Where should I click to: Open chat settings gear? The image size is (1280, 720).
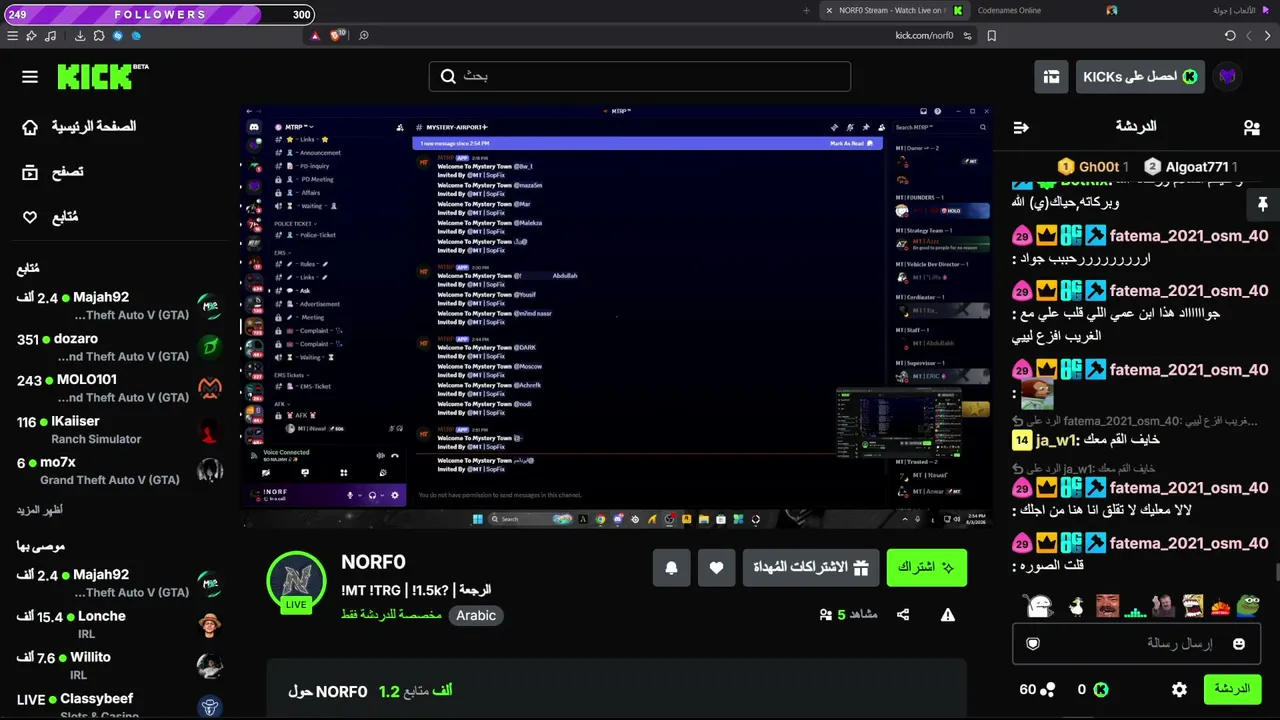pos(1179,689)
